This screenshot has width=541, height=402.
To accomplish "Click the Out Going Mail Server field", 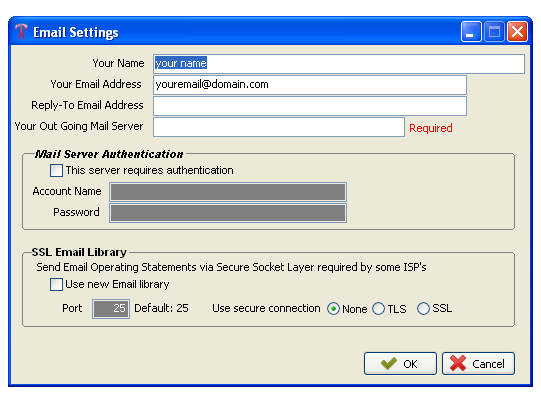I will (x=279, y=127).
